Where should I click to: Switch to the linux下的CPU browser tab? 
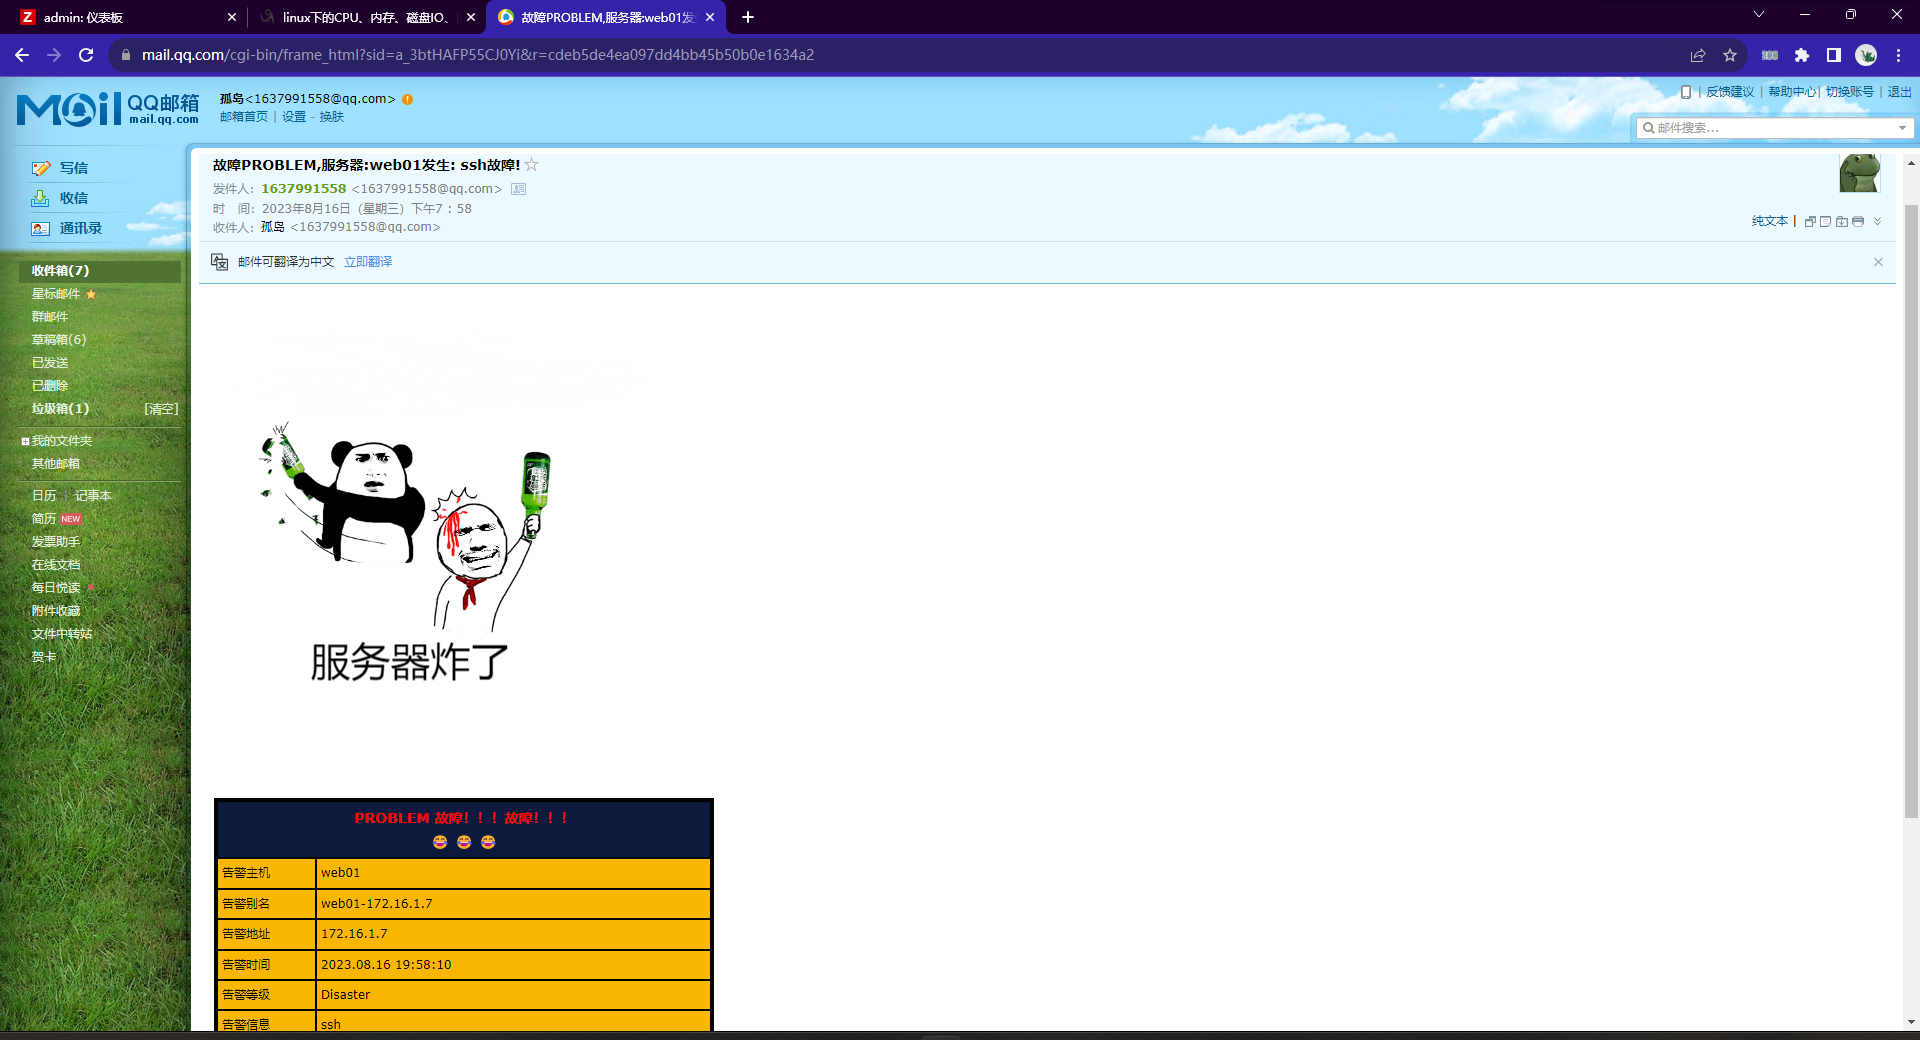(366, 17)
